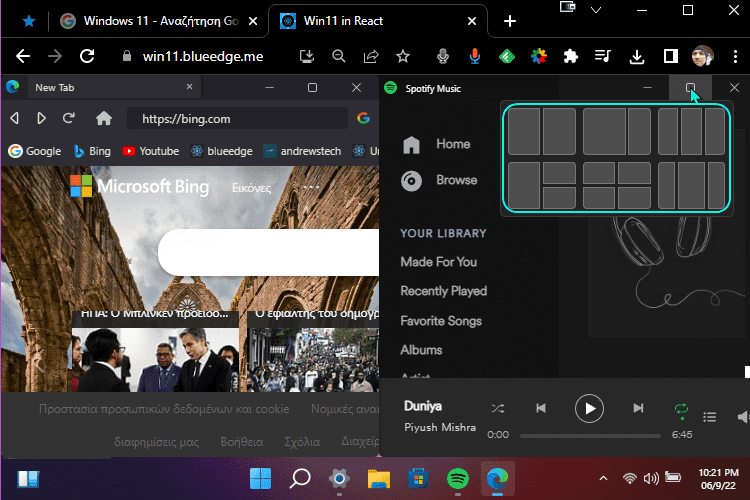
Task: Open the crowd street news thumbnail
Action: tap(313, 360)
